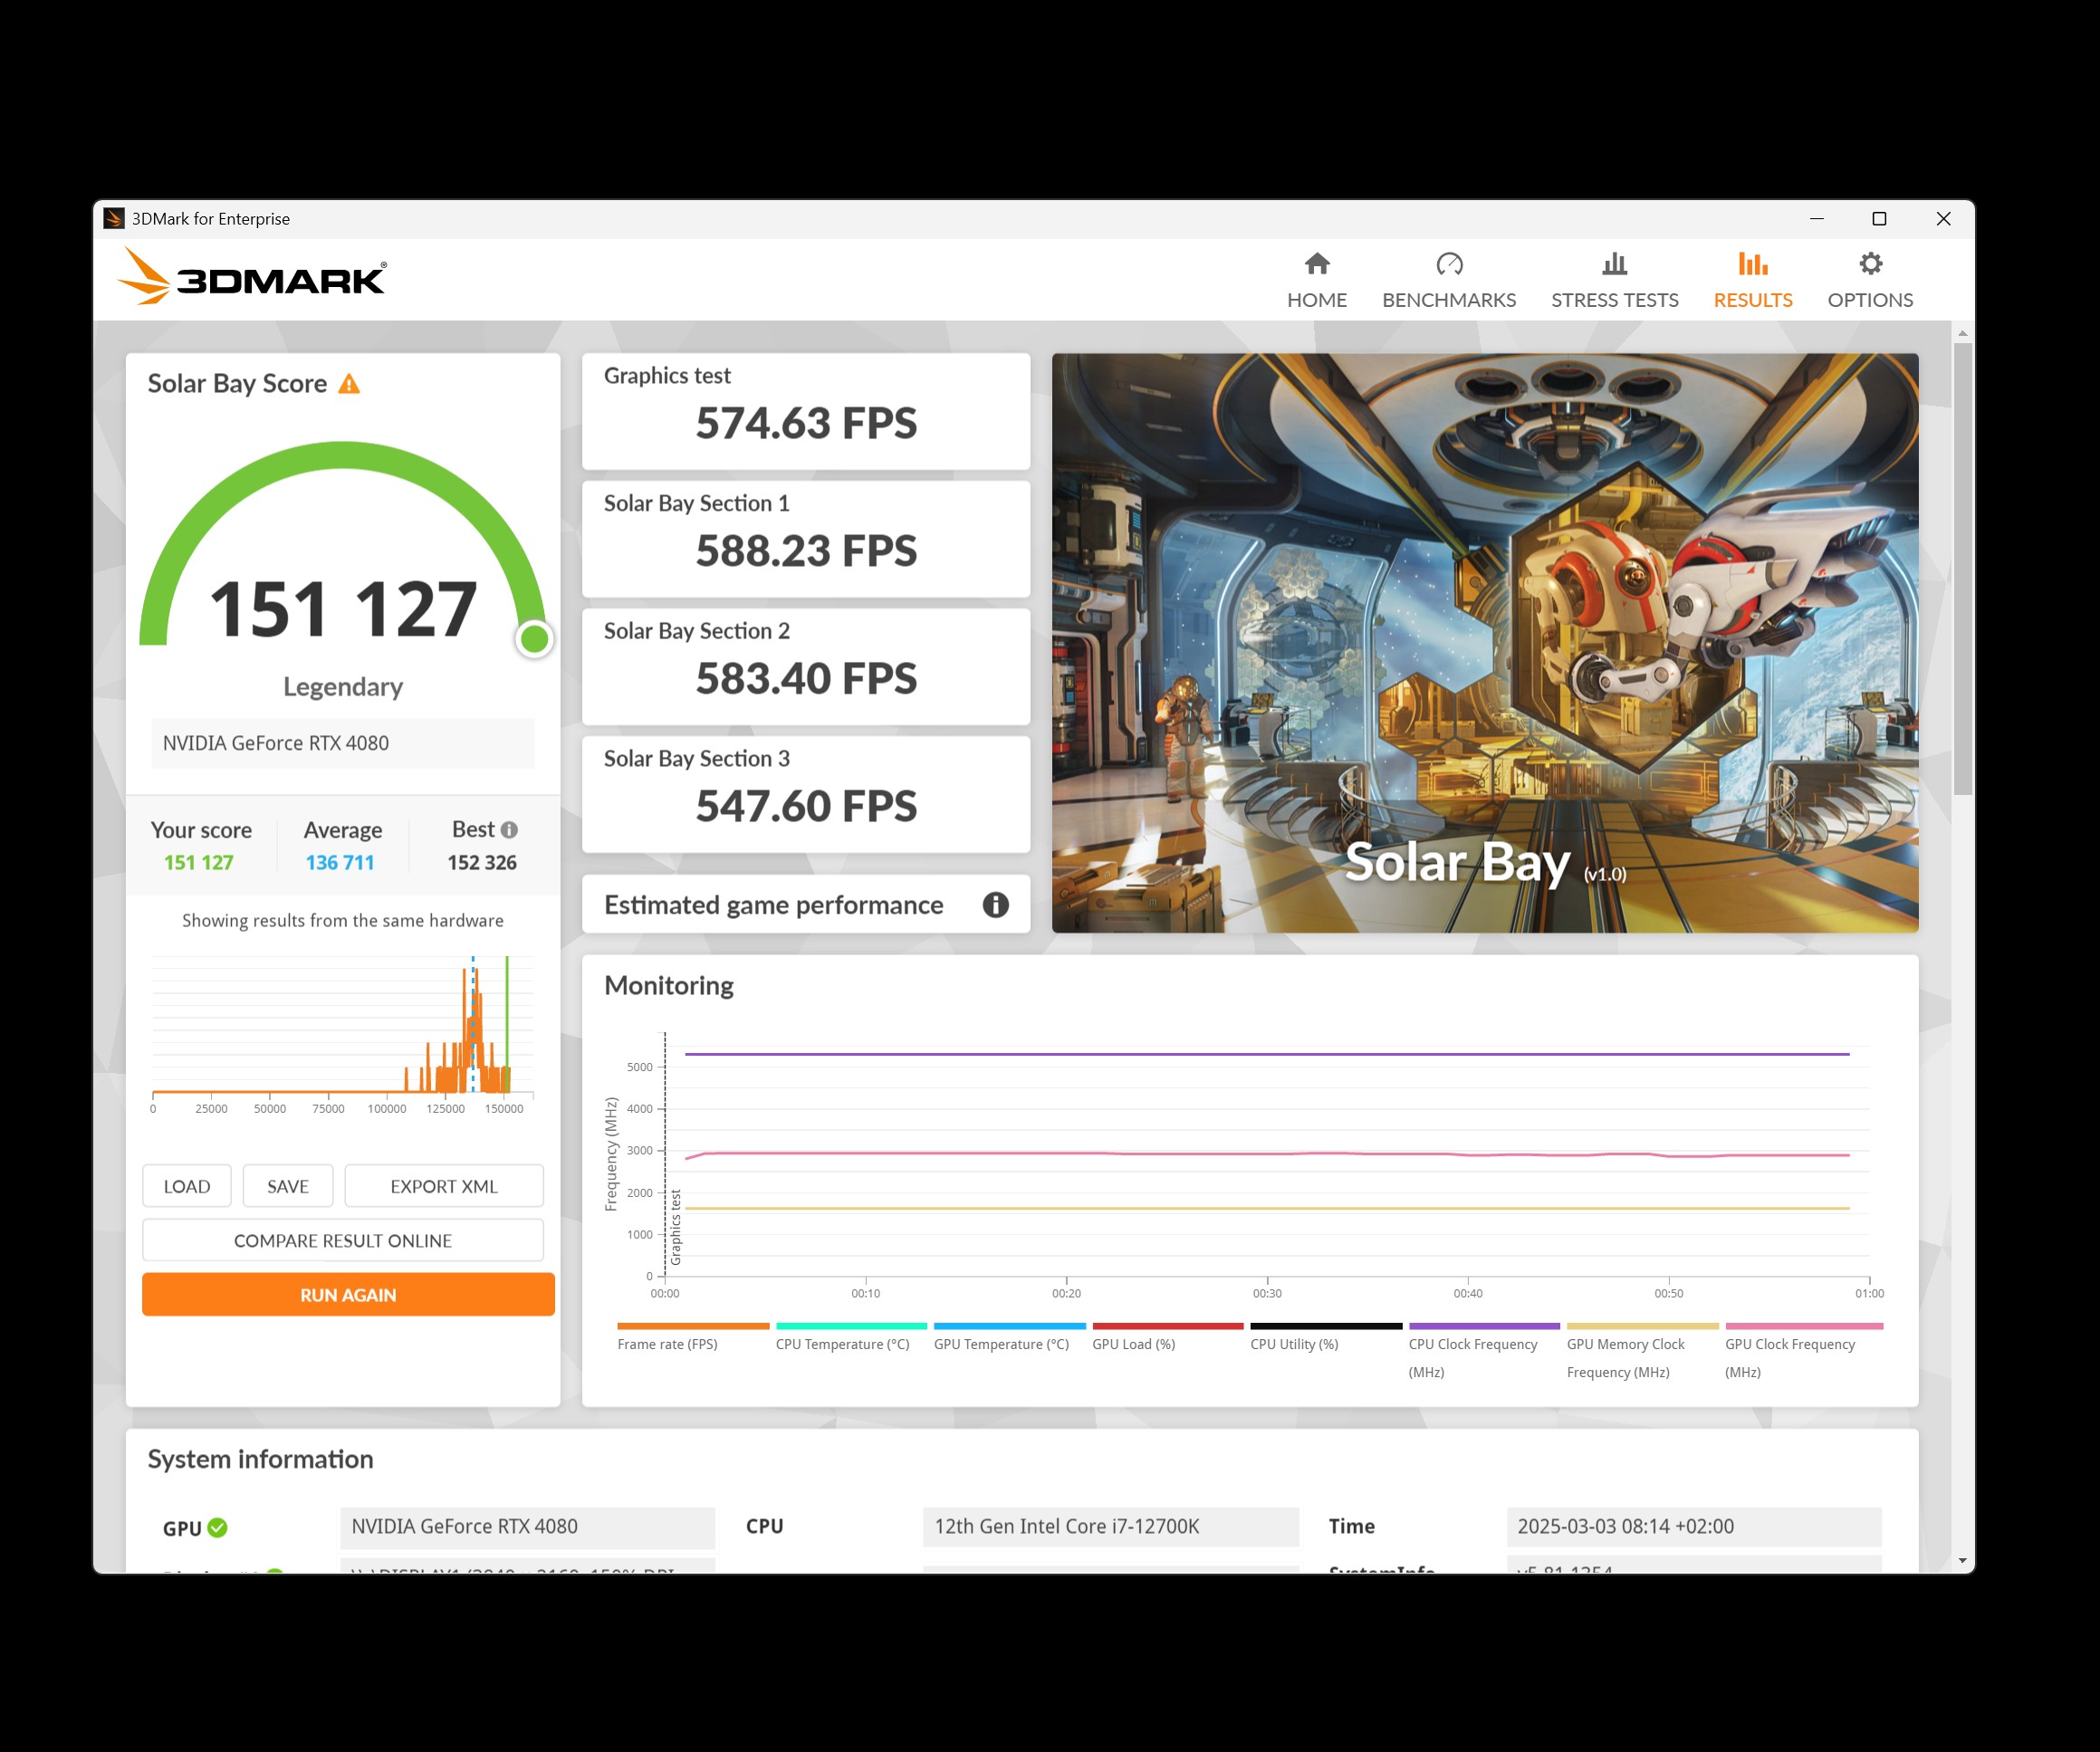Click the EXPORT XML button
This screenshot has height=1752, width=2100.
coord(444,1186)
